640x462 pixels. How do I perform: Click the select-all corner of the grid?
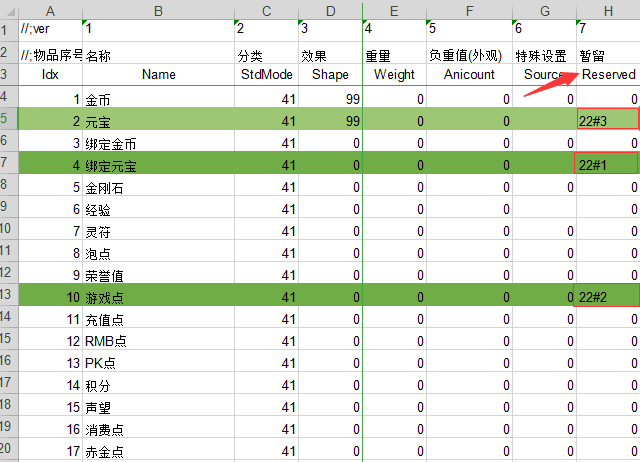click(8, 7)
